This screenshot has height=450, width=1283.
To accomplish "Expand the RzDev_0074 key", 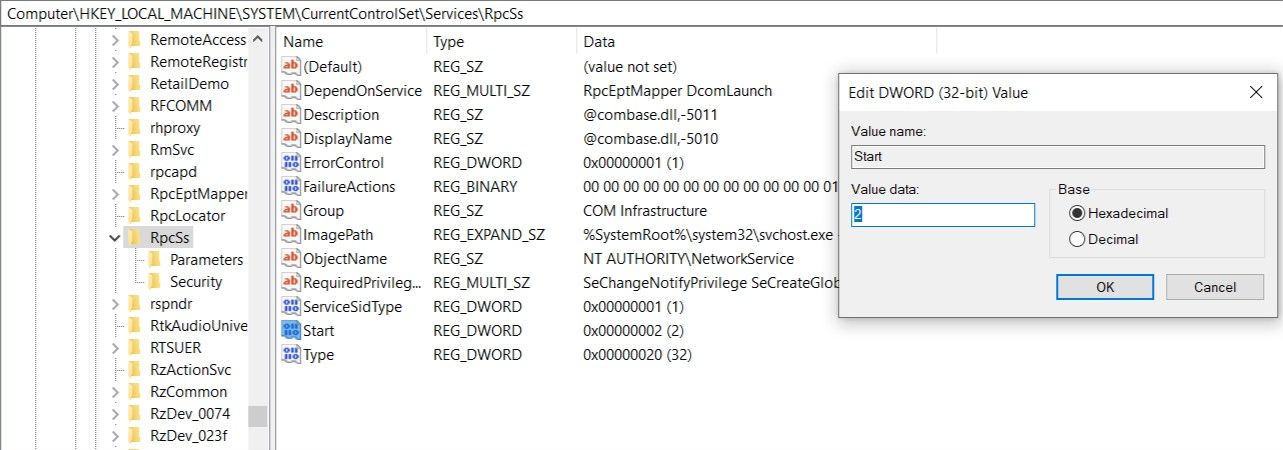I will coord(115,414).
